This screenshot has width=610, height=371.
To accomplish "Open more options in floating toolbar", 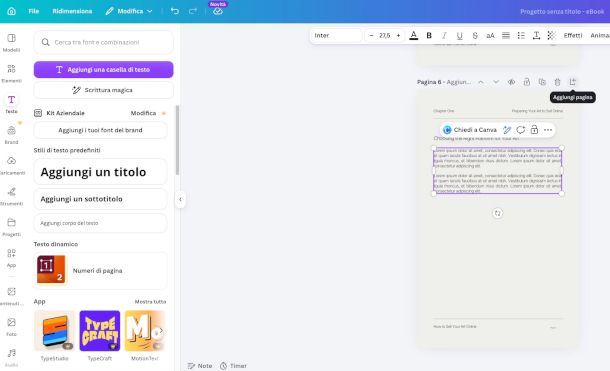I will [548, 130].
